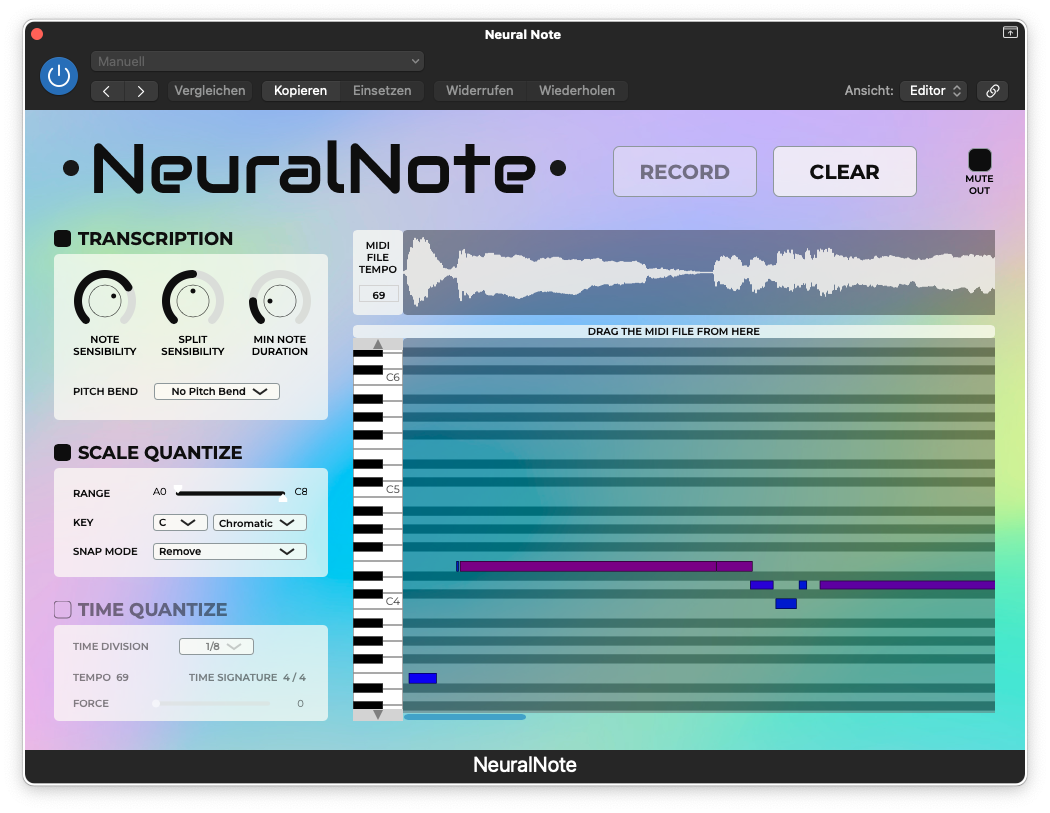1050x813 pixels.
Task: Click the MIDI file tempo field
Action: click(x=378, y=295)
